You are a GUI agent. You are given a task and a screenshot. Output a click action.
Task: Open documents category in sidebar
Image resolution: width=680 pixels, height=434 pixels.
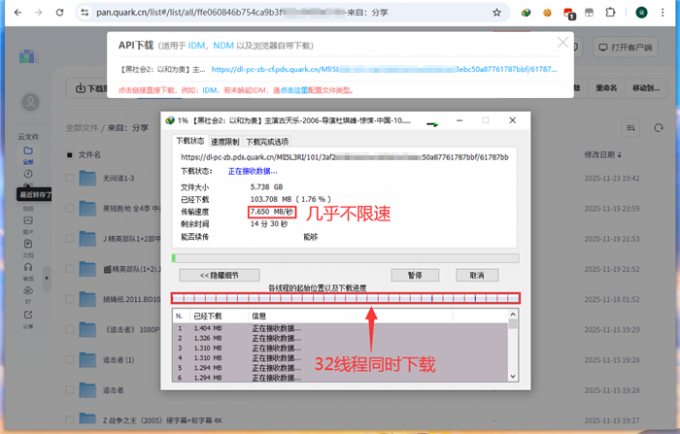[x=28, y=244]
